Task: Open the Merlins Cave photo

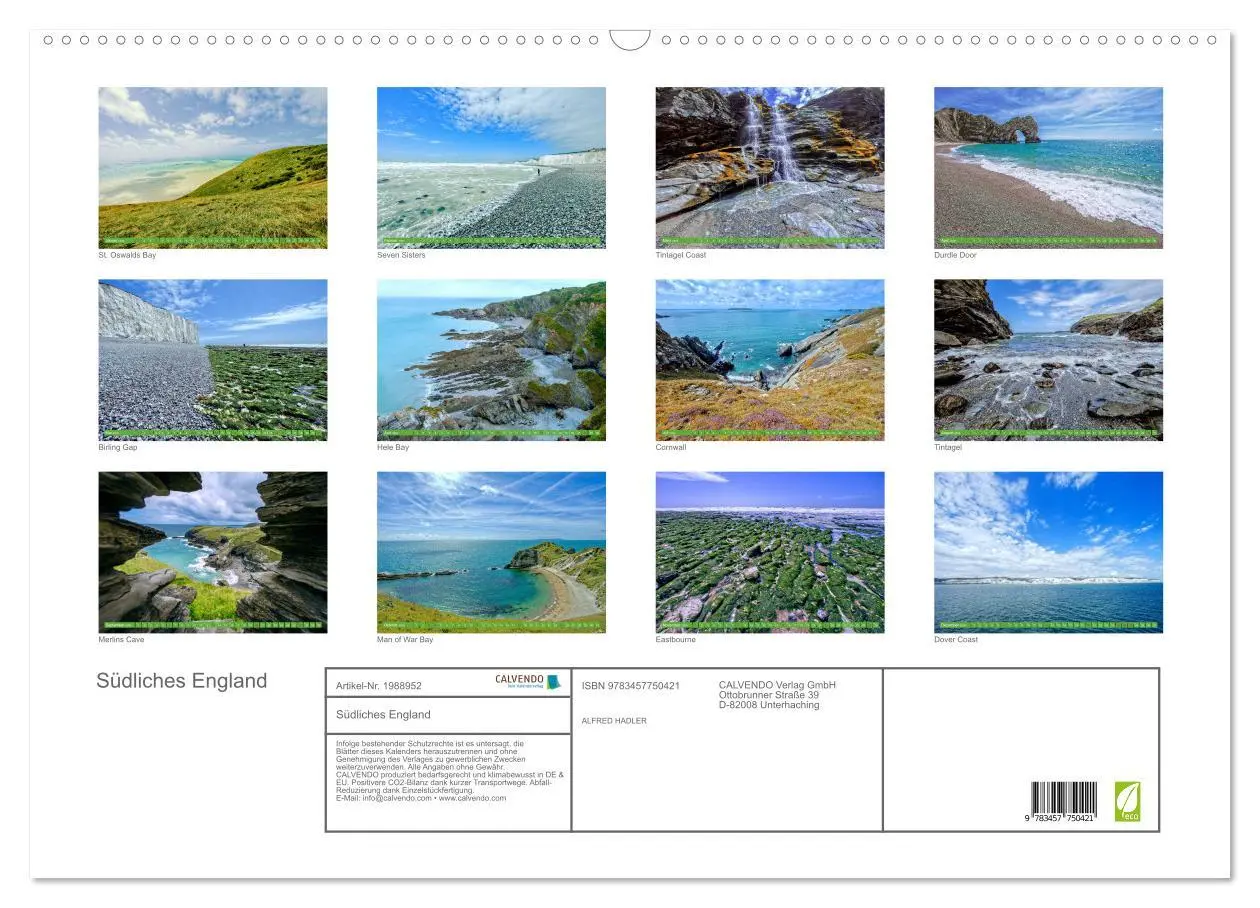Action: [x=212, y=552]
